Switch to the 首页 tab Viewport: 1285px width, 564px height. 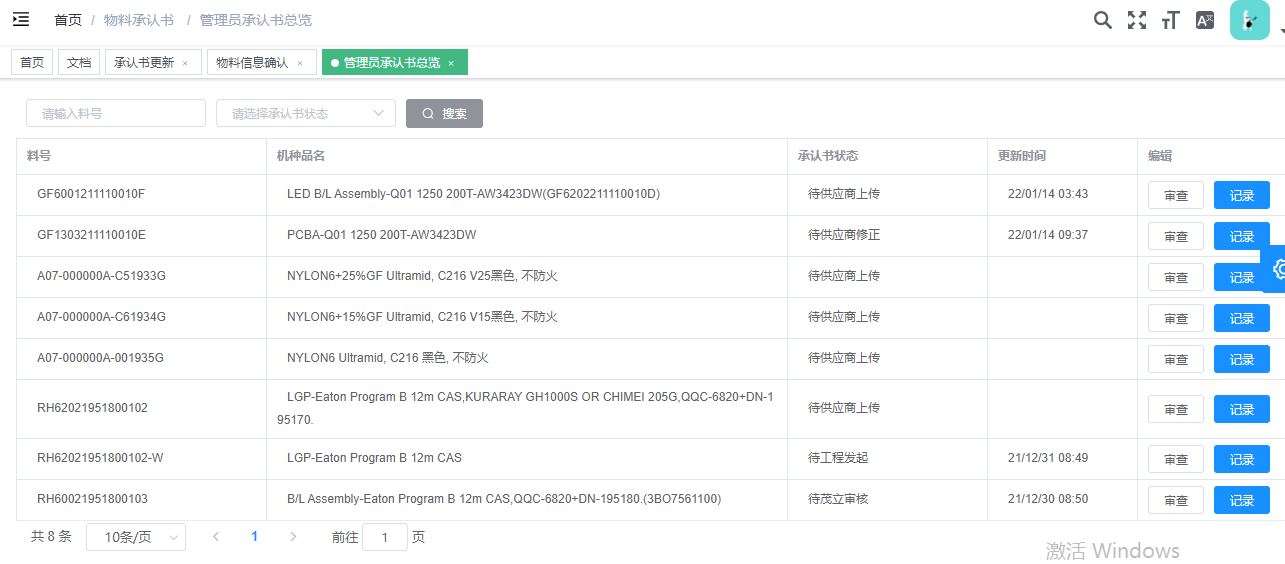(x=32, y=63)
